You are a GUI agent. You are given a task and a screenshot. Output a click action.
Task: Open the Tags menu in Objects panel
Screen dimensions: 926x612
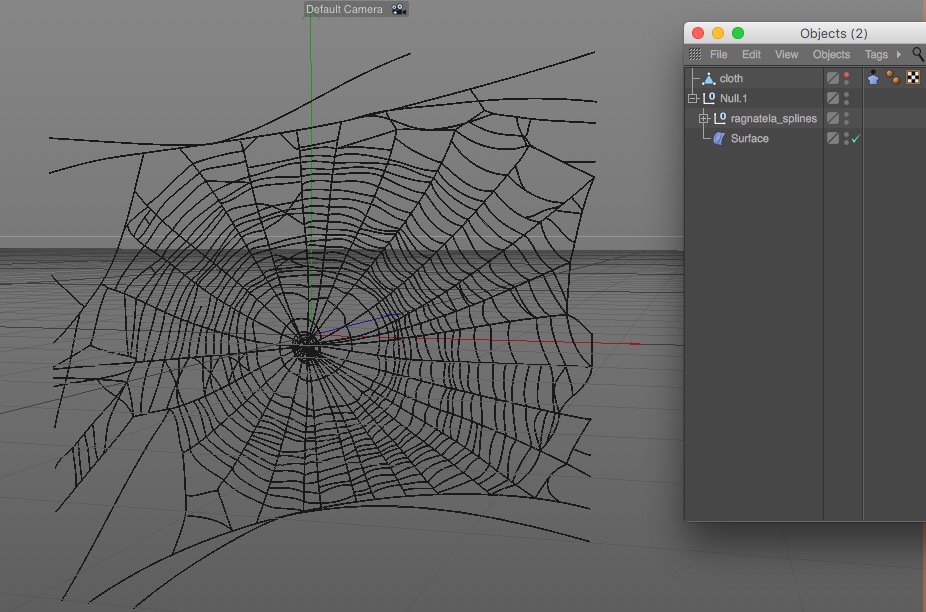(x=876, y=55)
